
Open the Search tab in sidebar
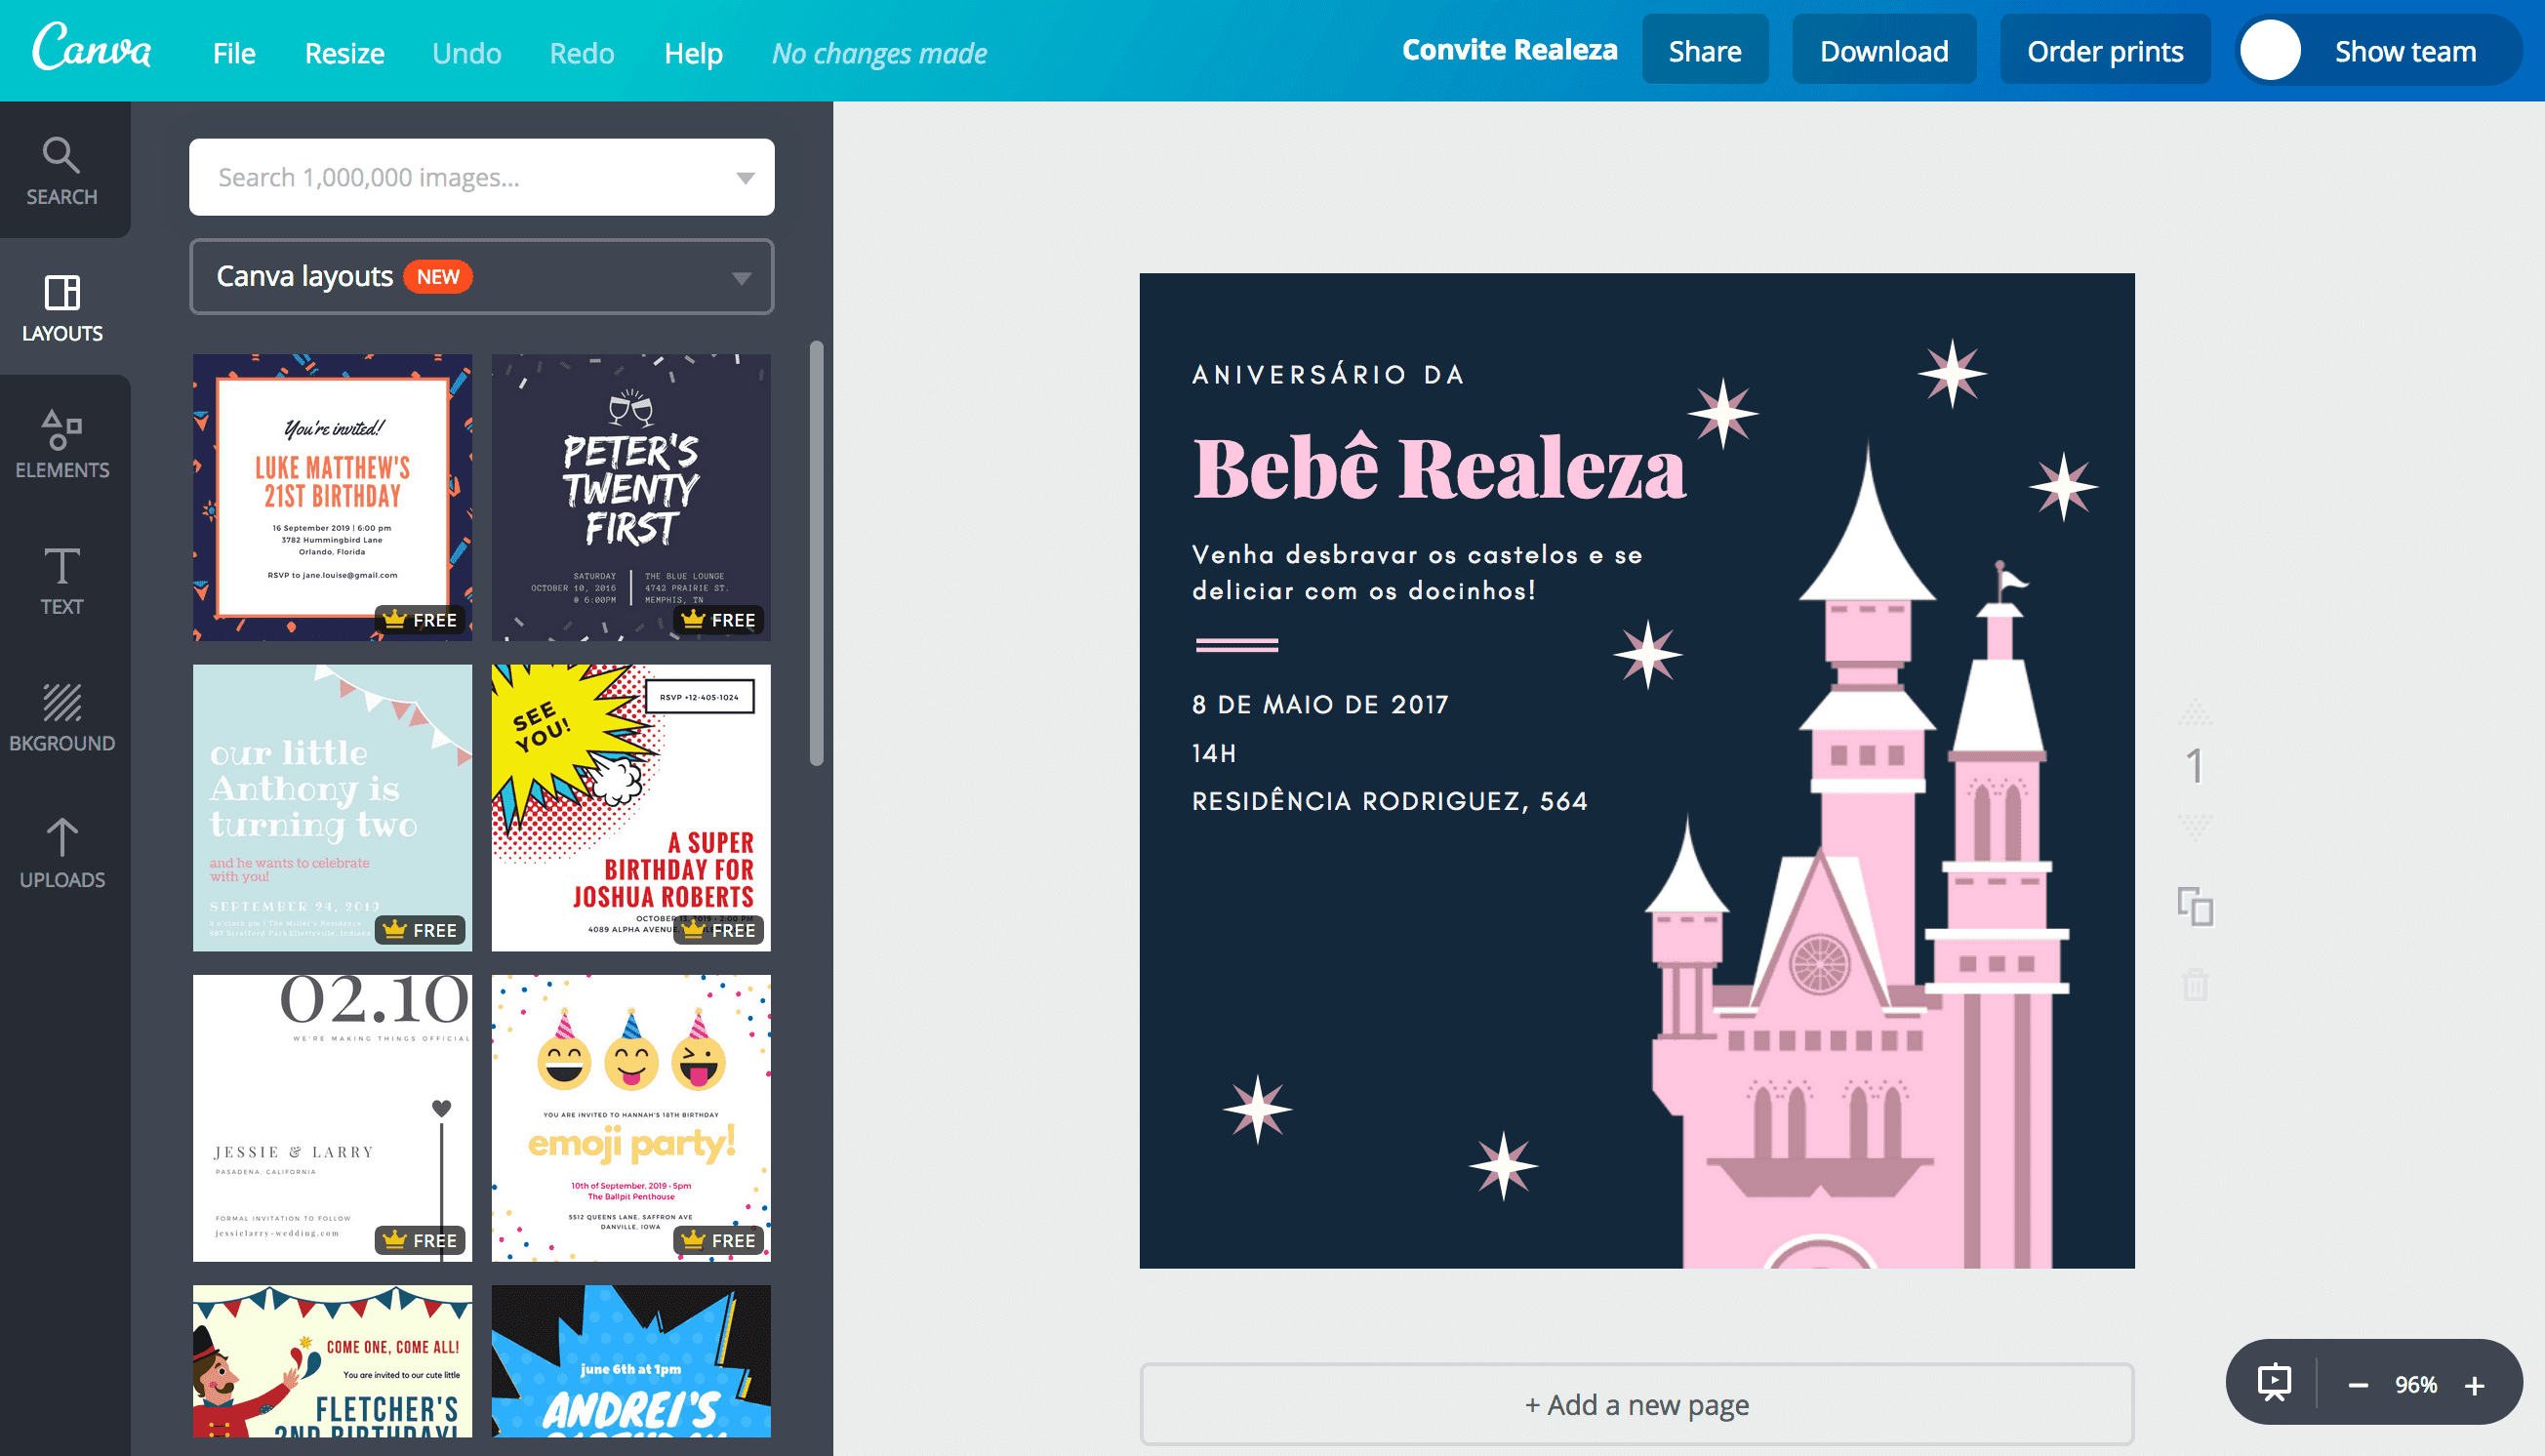pyautogui.click(x=62, y=171)
